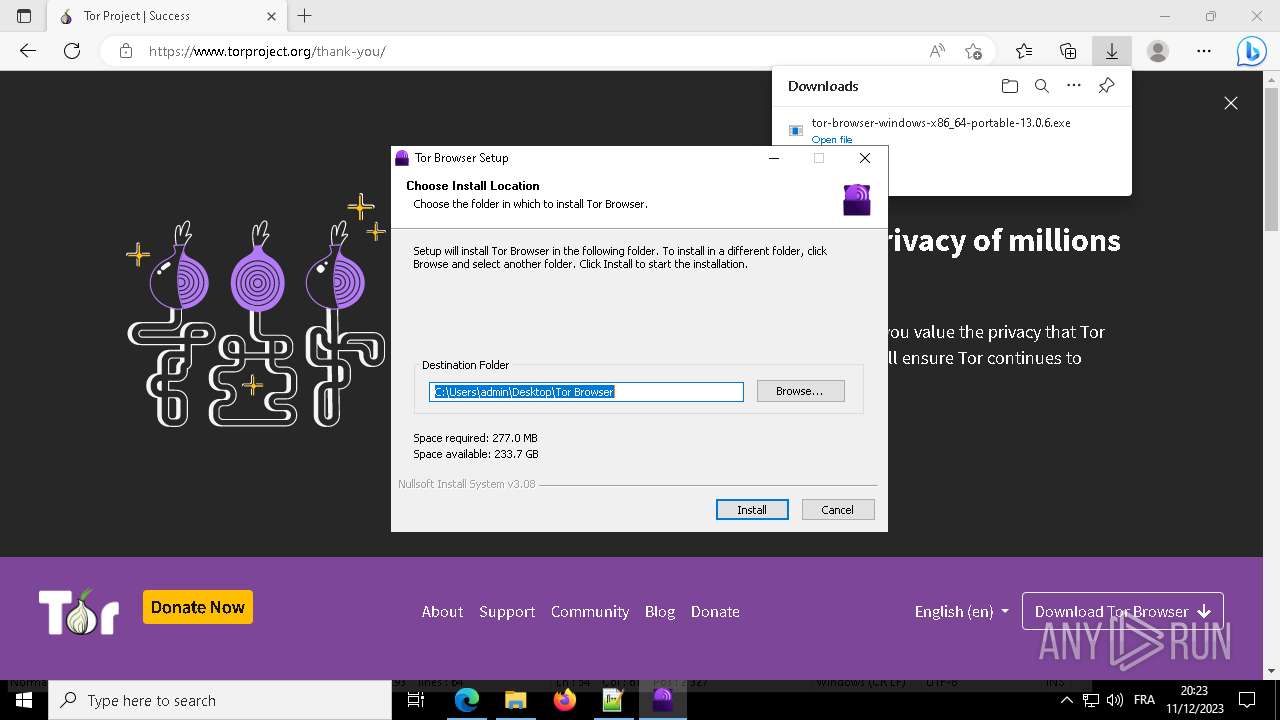Open the Edge profile avatar
Image resolution: width=1280 pixels, height=720 pixels.
click(1158, 51)
